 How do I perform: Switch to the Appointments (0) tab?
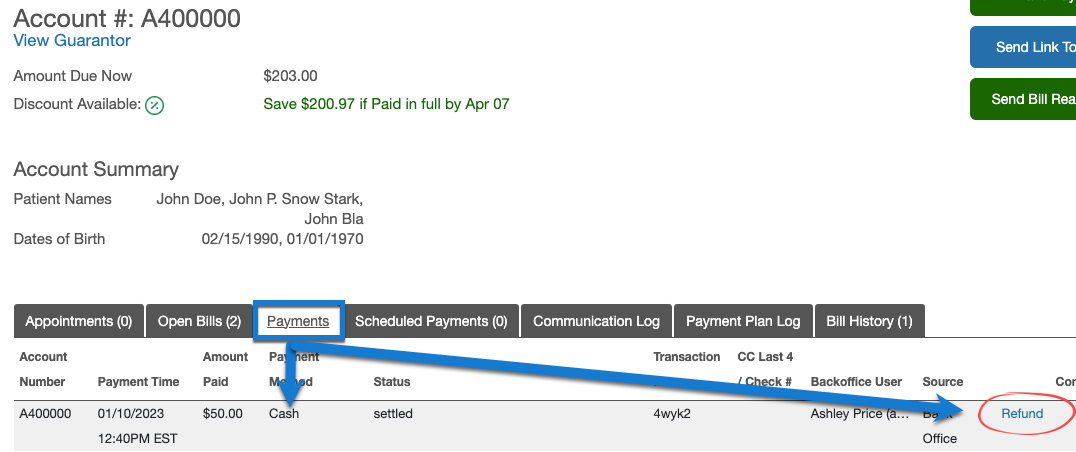coord(79,321)
